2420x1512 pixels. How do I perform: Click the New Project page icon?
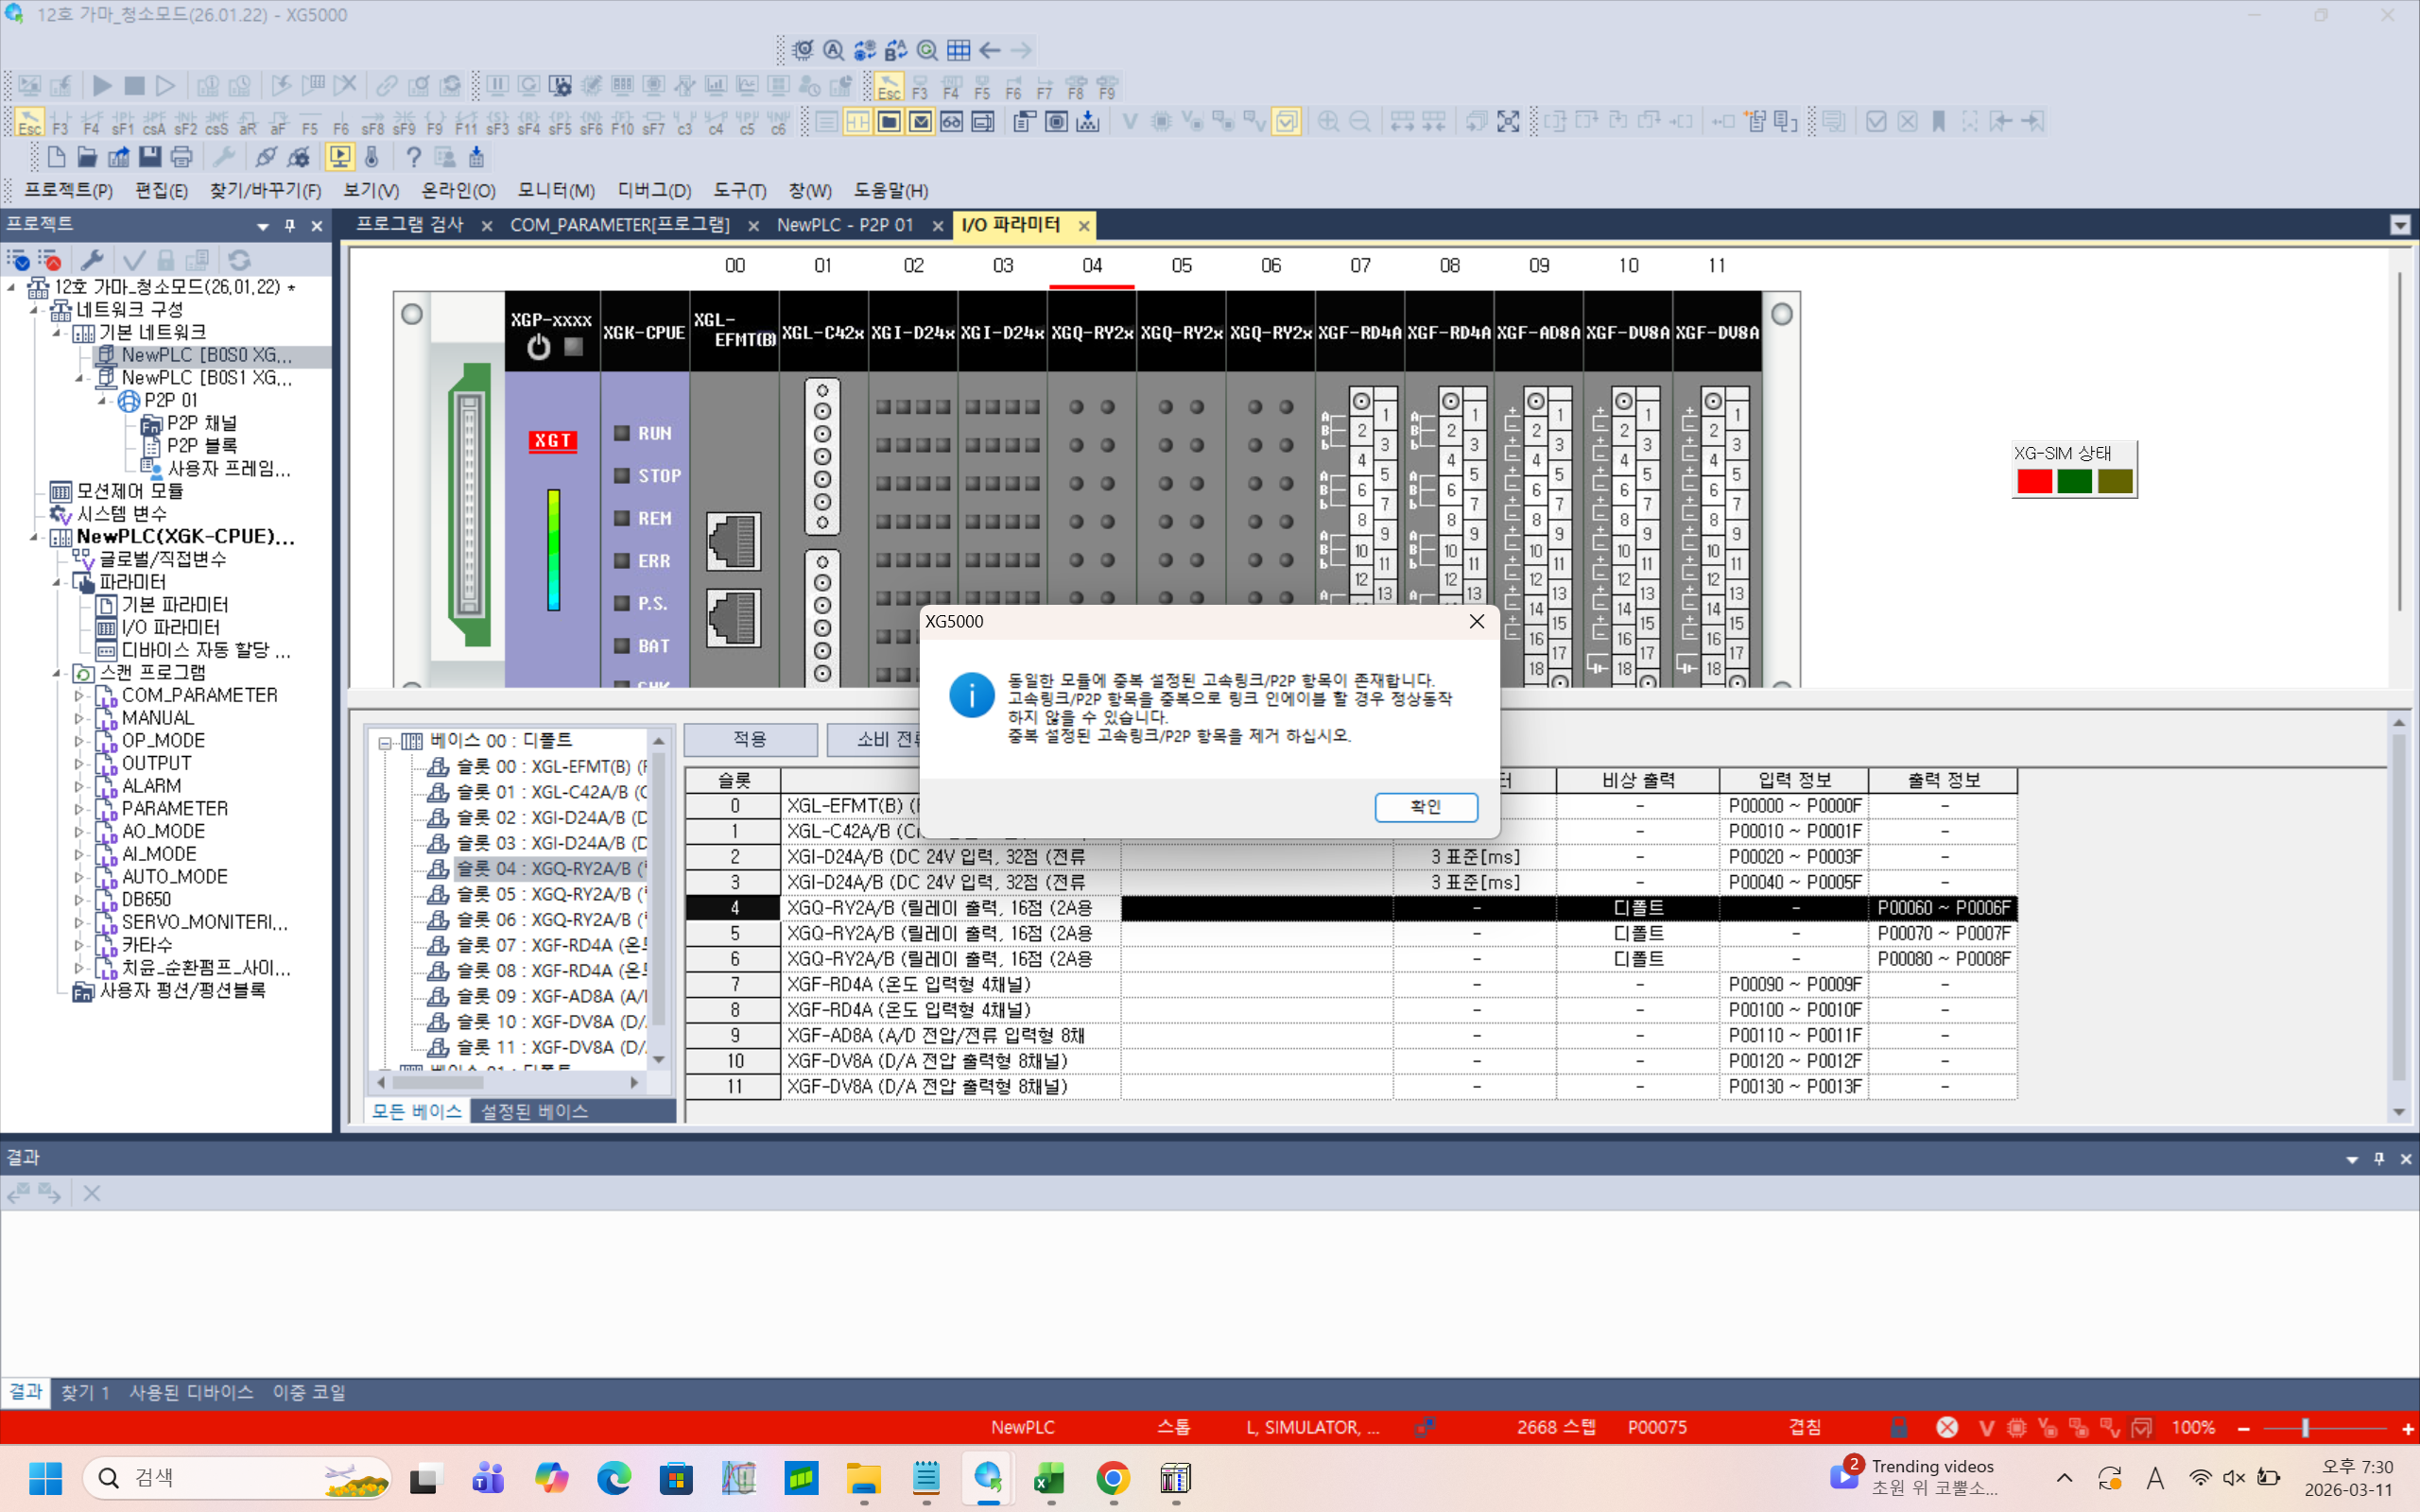[x=56, y=157]
